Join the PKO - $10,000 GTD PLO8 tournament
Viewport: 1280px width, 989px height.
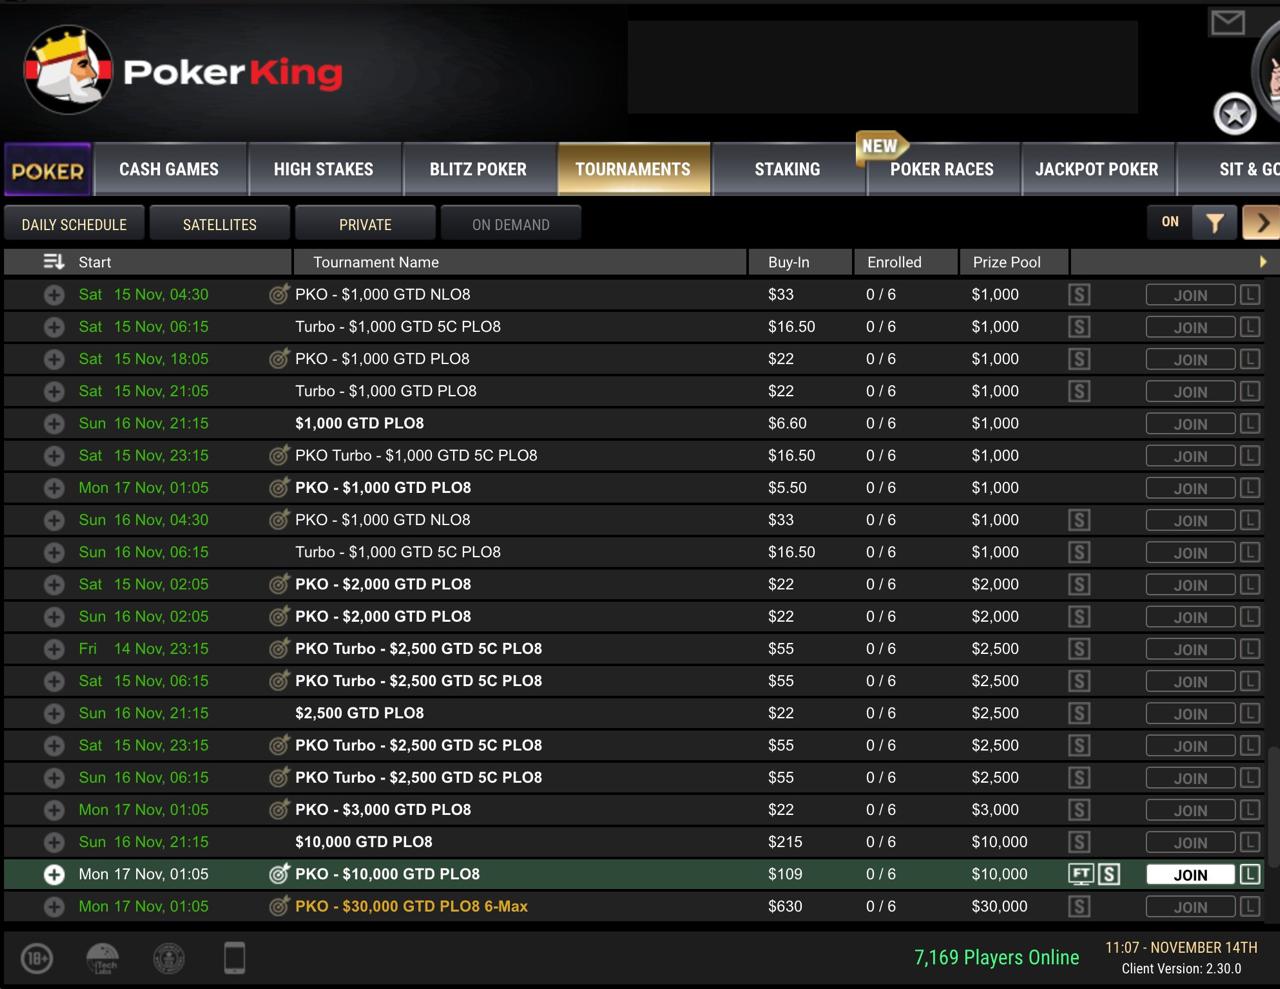(x=1190, y=875)
